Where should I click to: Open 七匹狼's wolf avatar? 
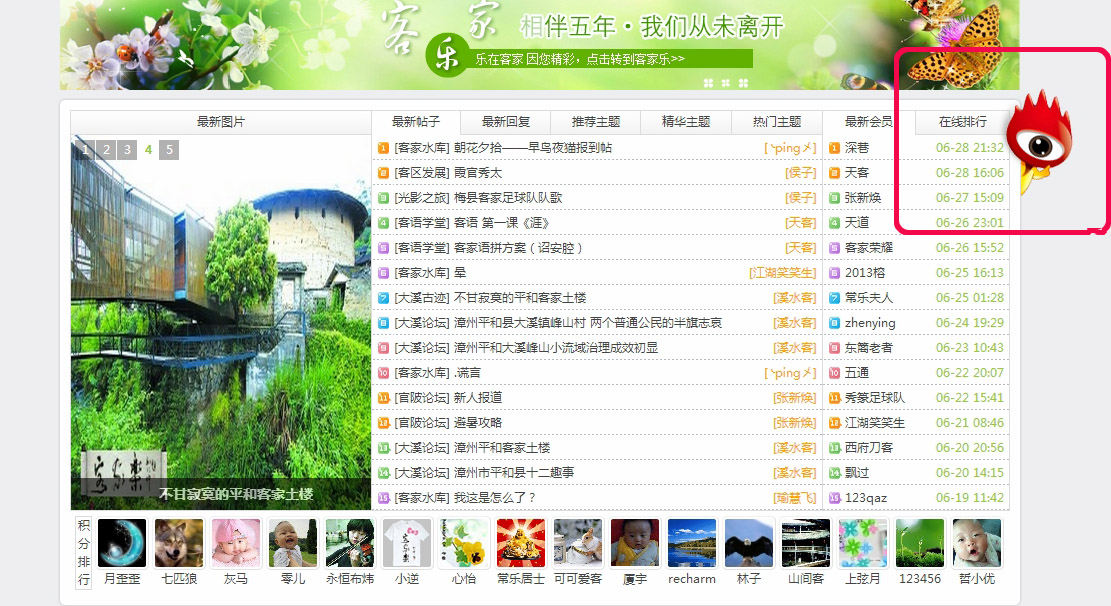179,543
